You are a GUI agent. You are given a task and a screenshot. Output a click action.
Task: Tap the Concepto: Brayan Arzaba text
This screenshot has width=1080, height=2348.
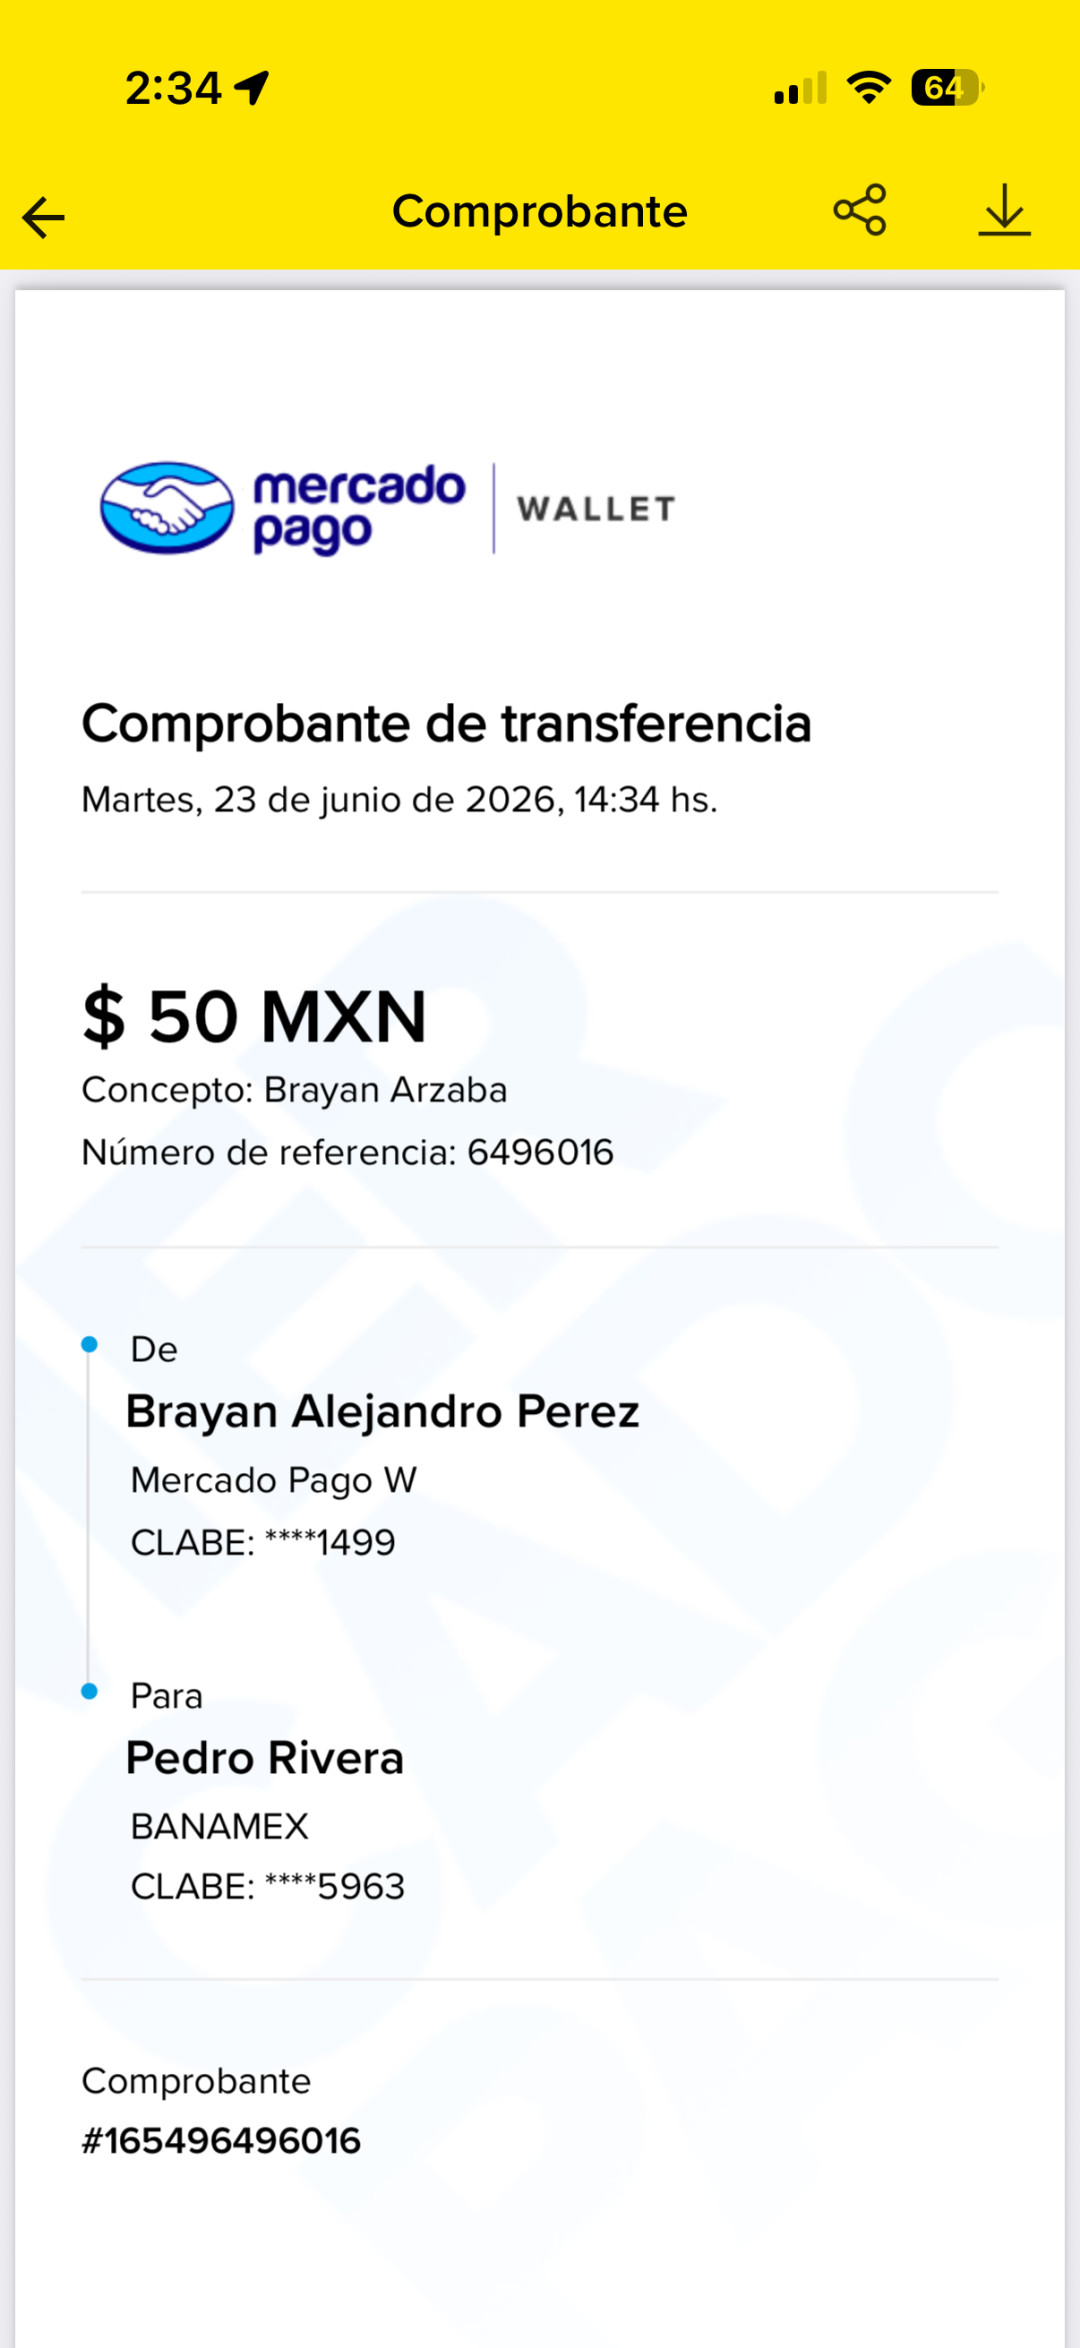pos(294,1090)
